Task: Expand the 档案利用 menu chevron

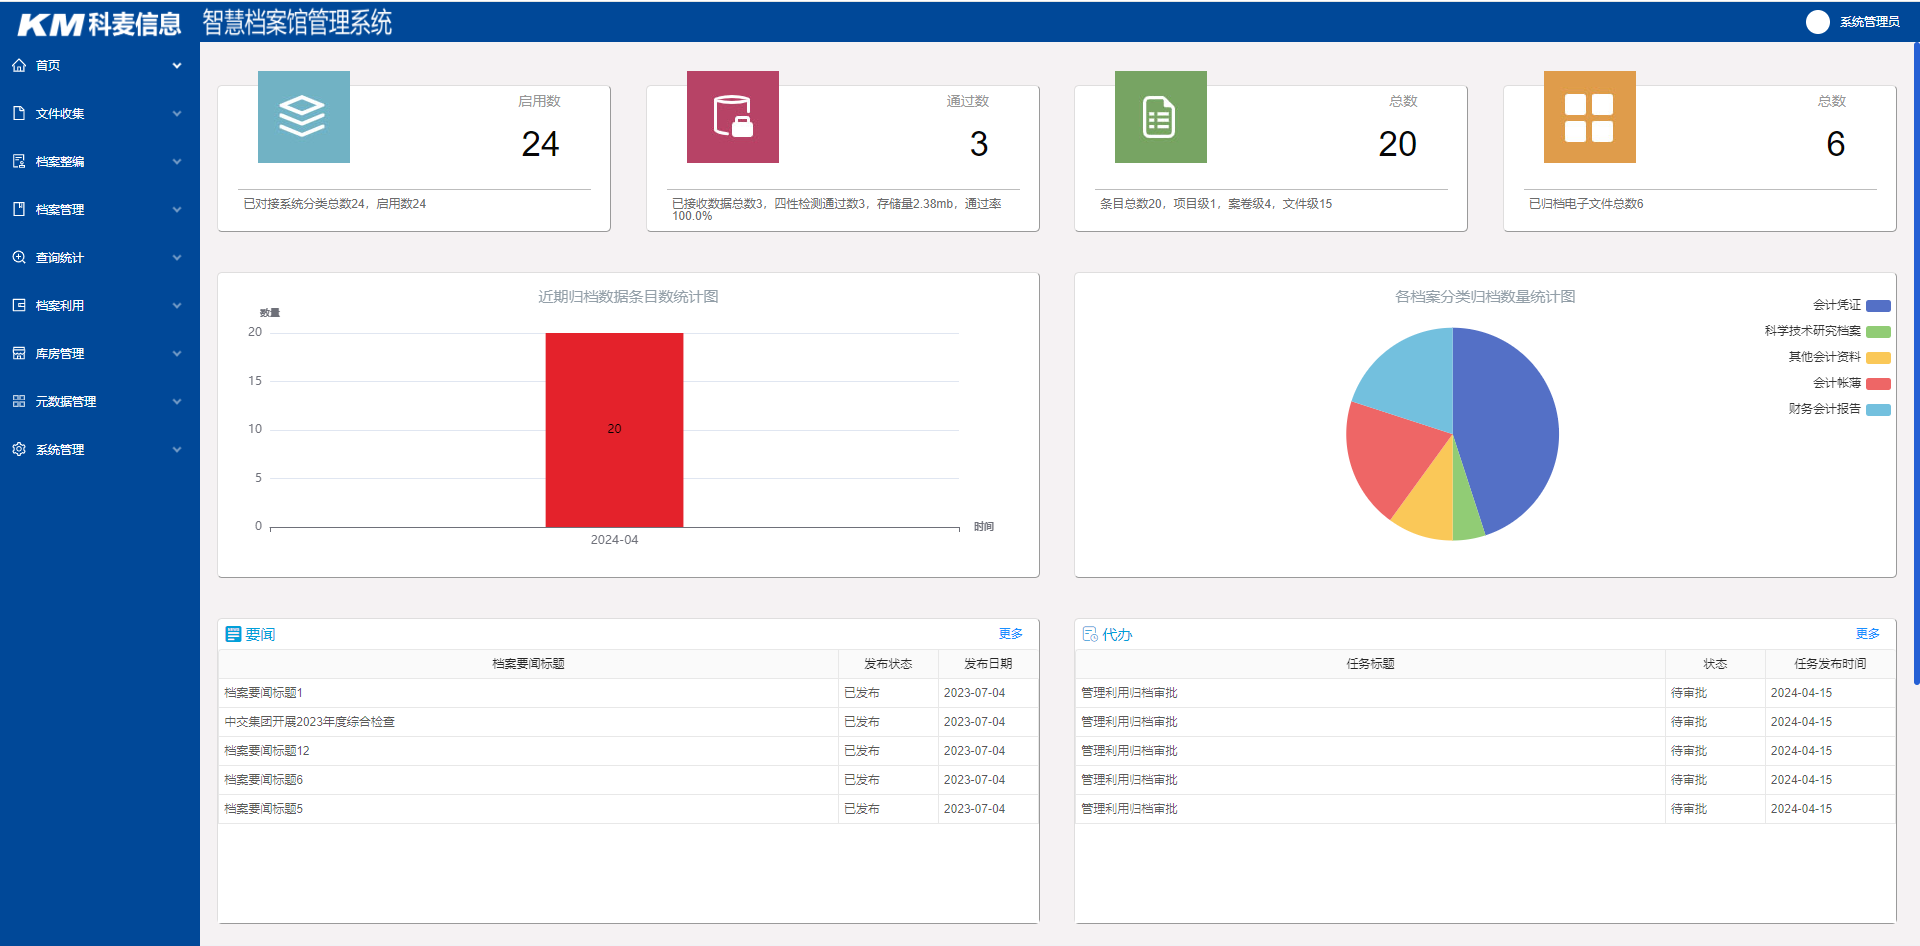Action: (177, 306)
